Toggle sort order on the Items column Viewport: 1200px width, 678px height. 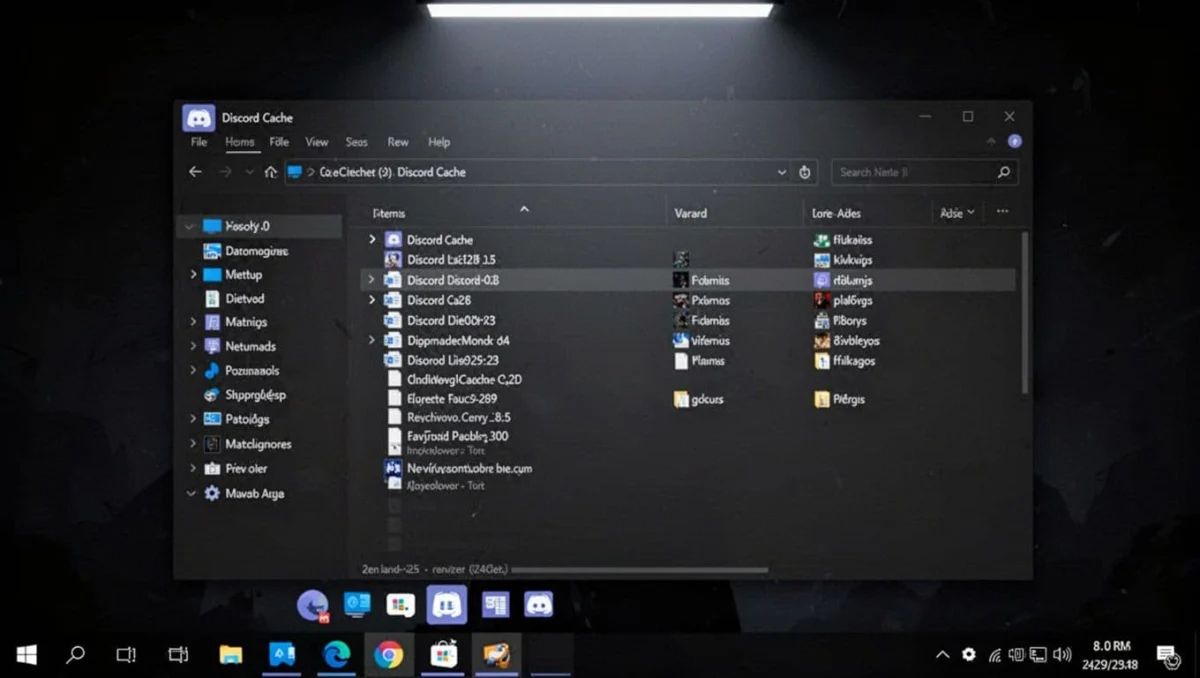524,211
